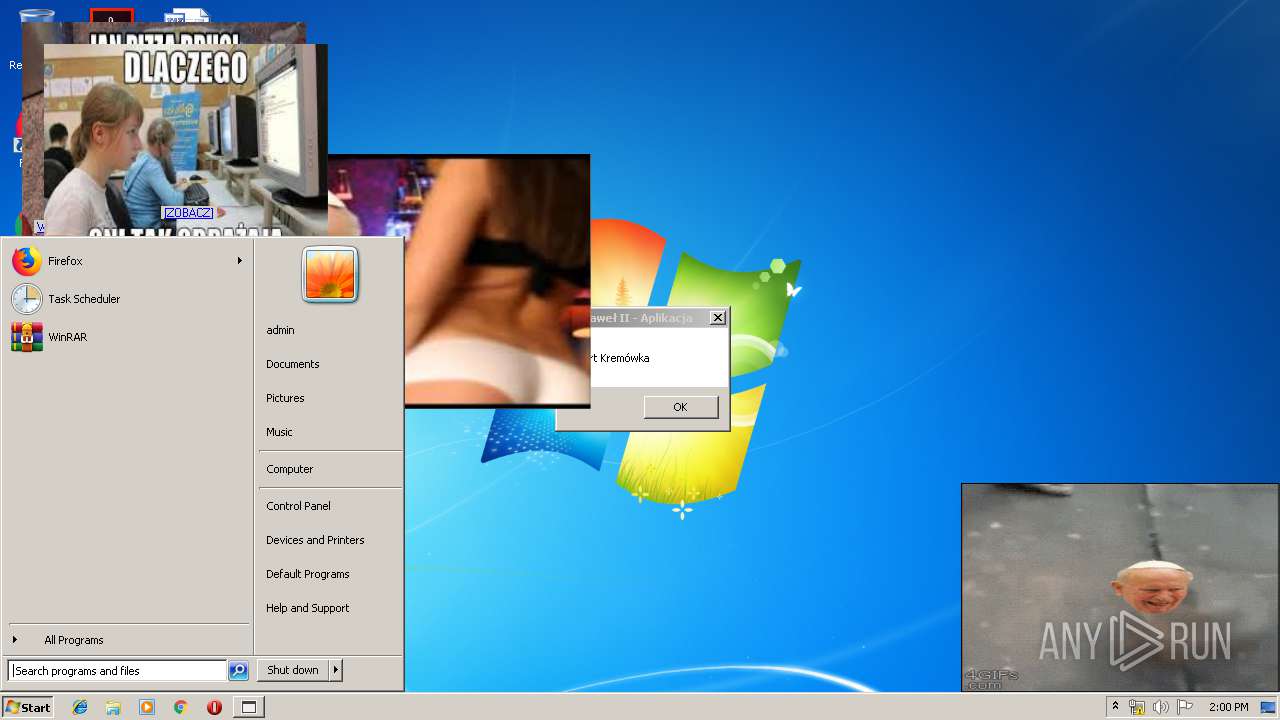This screenshot has height=720, width=1280.
Task: Open Music from Start menu
Action: point(279,432)
